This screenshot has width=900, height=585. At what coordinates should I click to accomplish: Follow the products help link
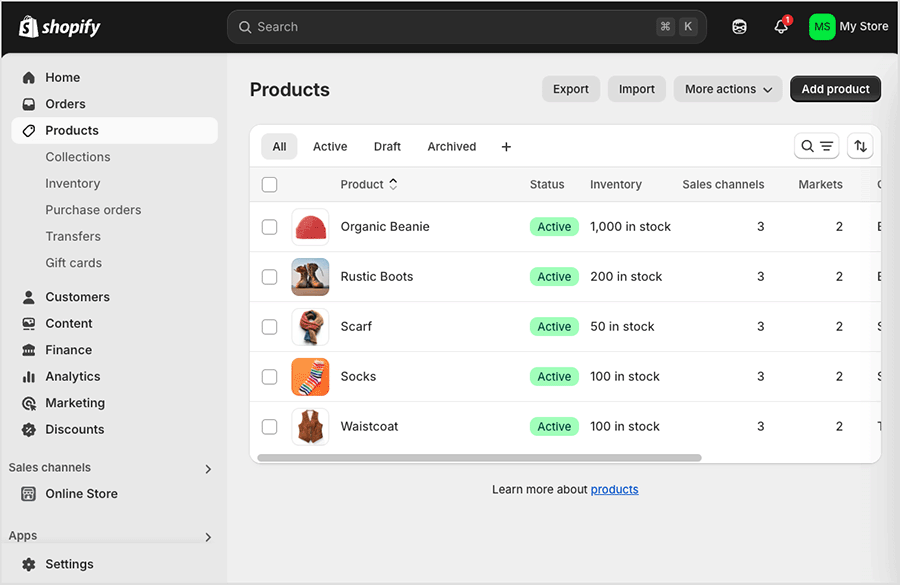pos(614,489)
